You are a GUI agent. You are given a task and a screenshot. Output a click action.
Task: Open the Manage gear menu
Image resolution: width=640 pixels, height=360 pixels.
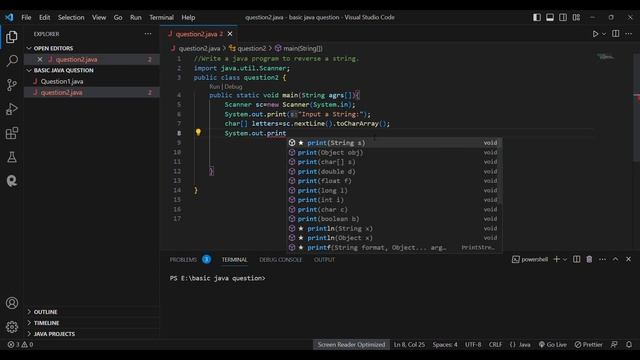pyautogui.click(x=12, y=327)
